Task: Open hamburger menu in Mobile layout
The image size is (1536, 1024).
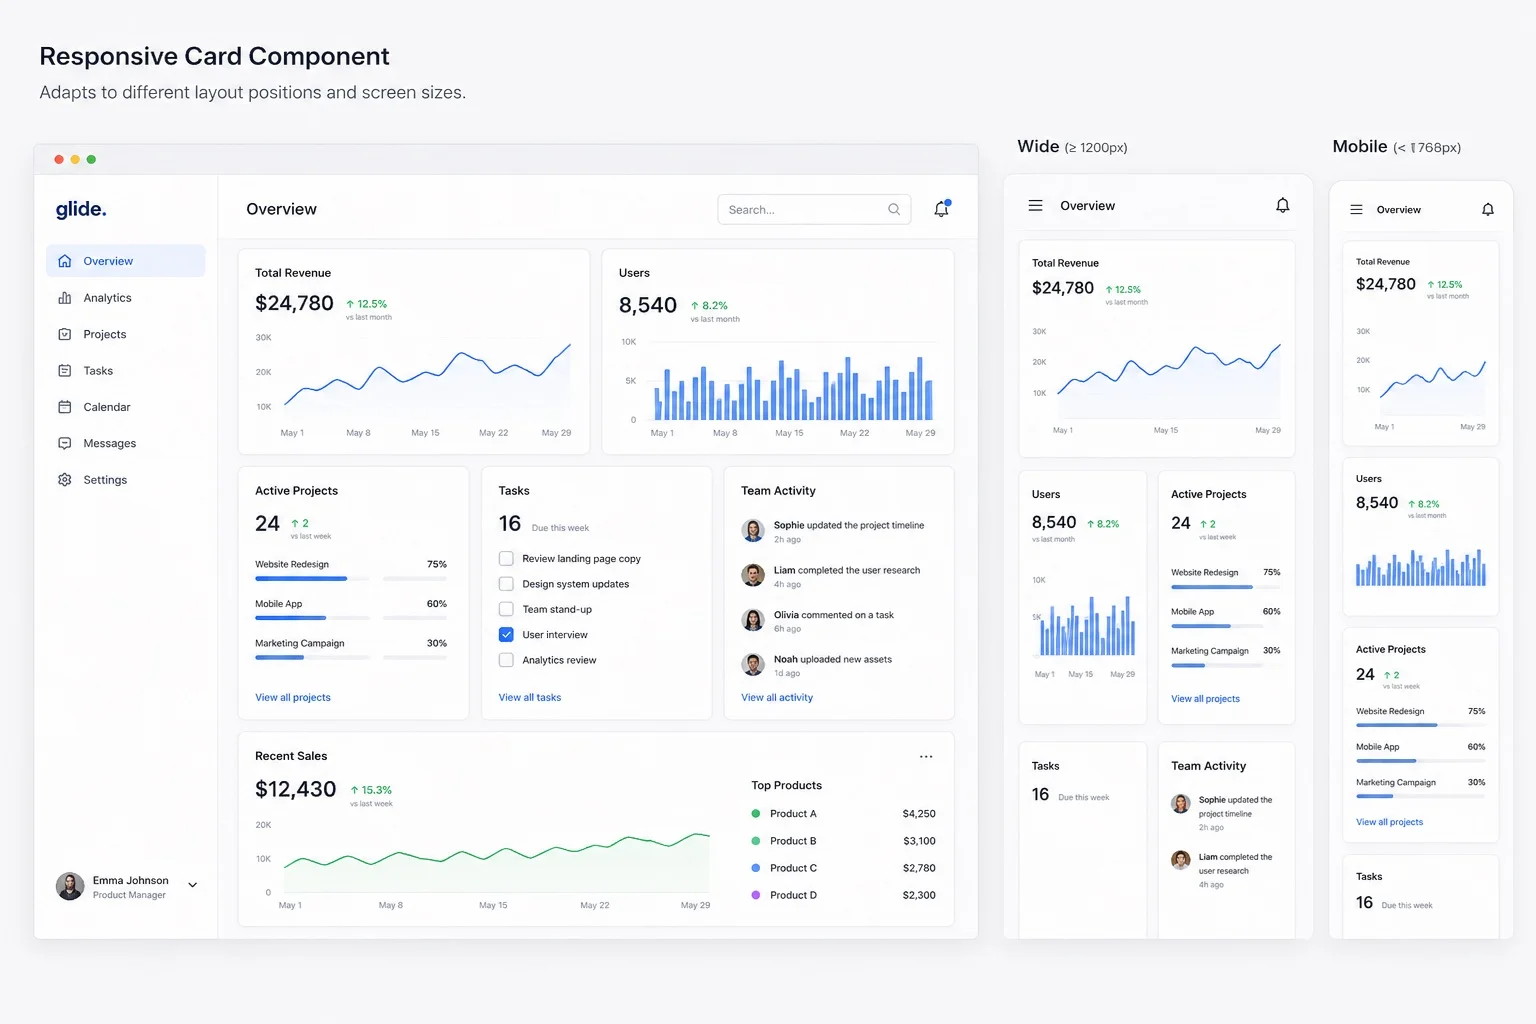Action: coord(1357,210)
